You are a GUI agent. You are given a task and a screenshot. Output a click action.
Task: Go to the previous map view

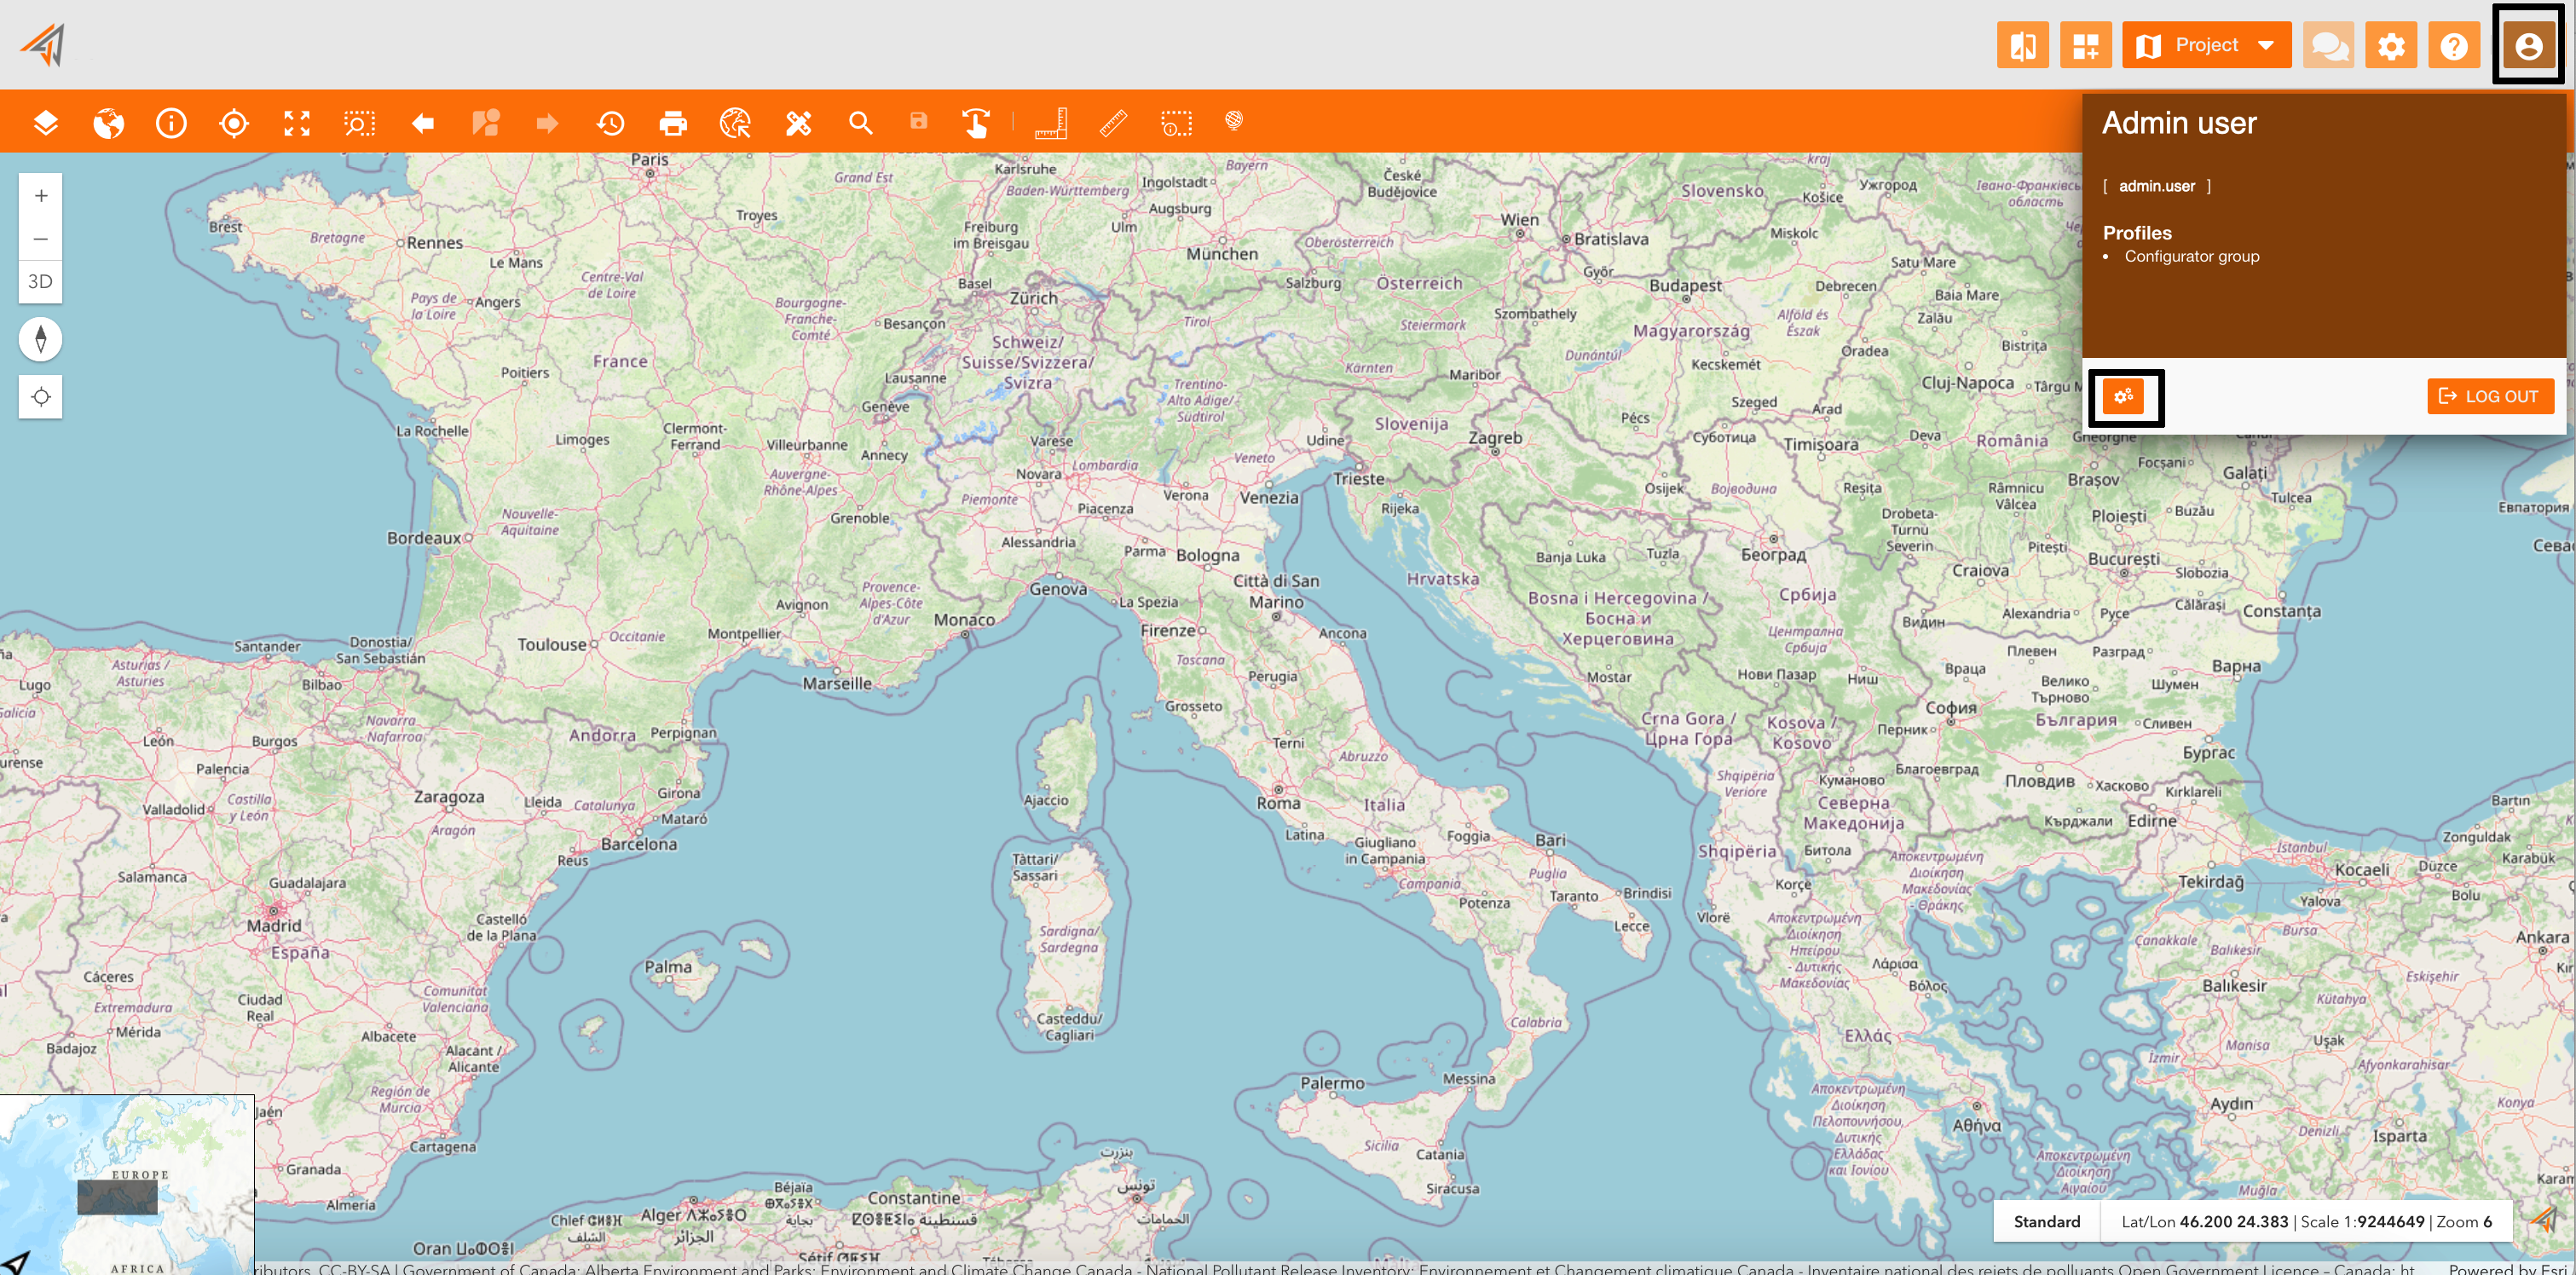423,123
